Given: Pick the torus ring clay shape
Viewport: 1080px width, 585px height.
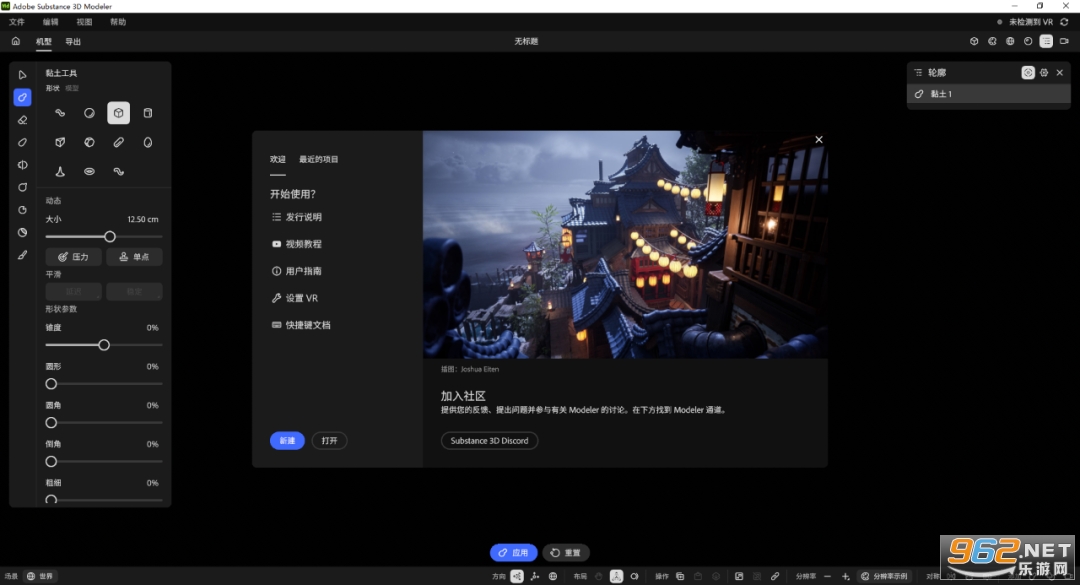Looking at the screenshot, I should pyautogui.click(x=89, y=172).
